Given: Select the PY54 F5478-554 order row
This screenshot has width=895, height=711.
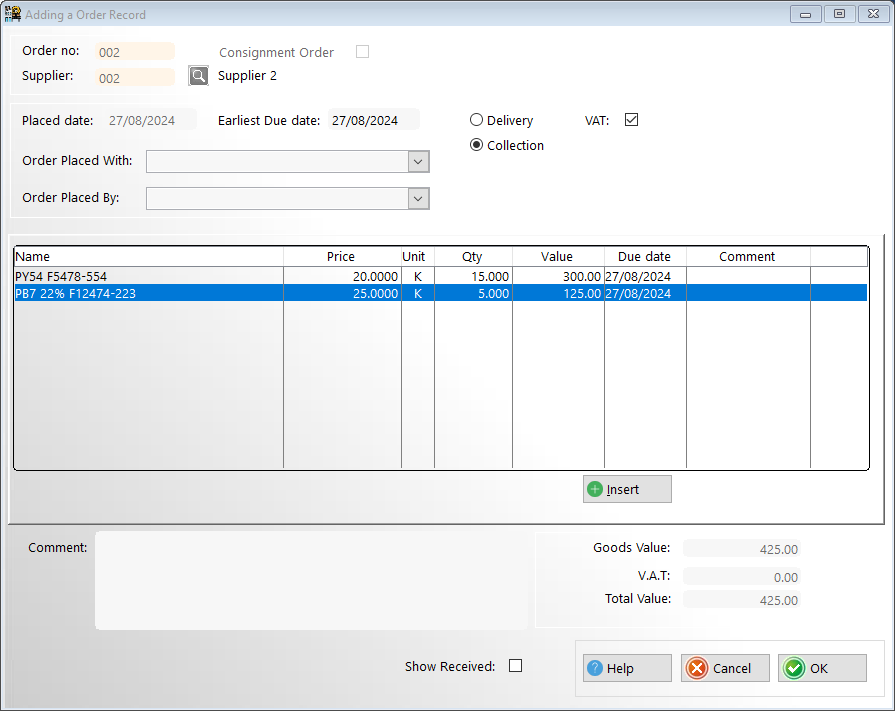Looking at the screenshot, I should tap(148, 276).
